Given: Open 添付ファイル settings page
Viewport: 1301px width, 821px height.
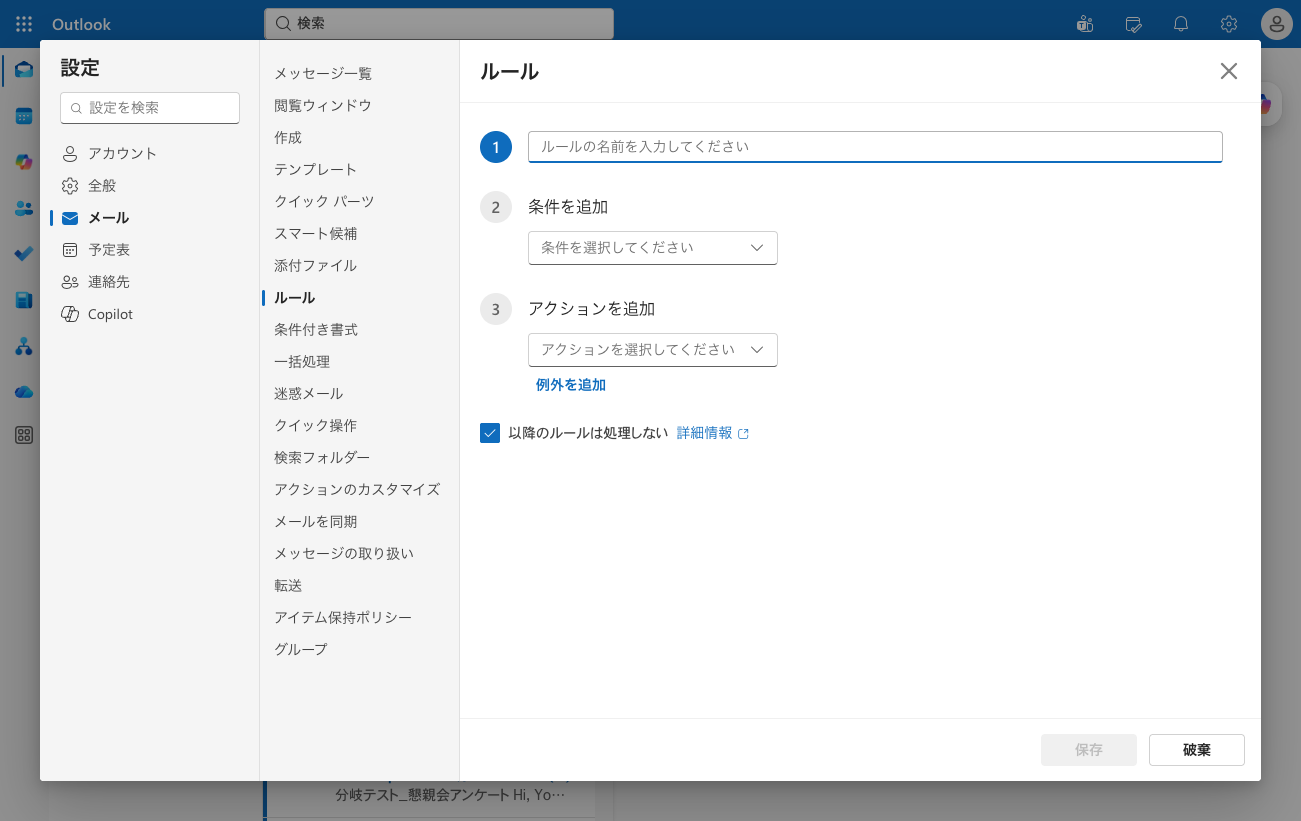Looking at the screenshot, I should (315, 265).
